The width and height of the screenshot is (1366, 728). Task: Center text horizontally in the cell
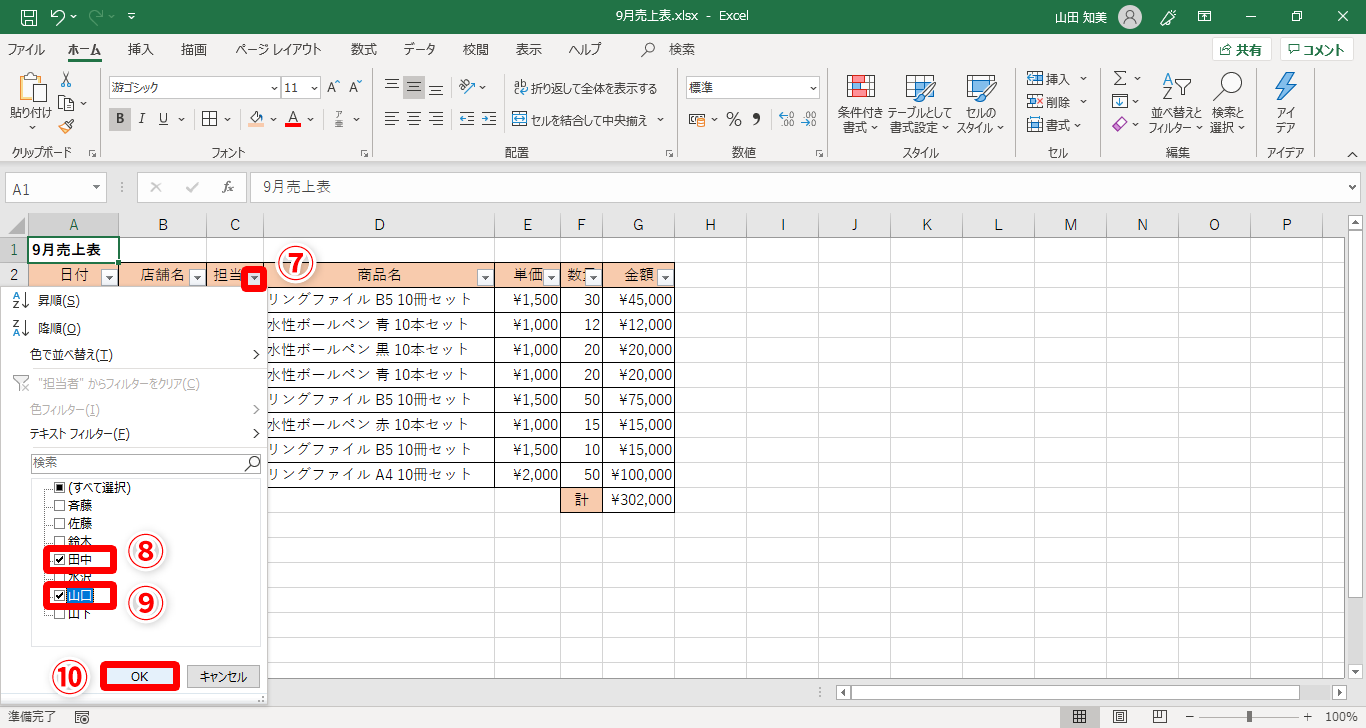coord(414,119)
